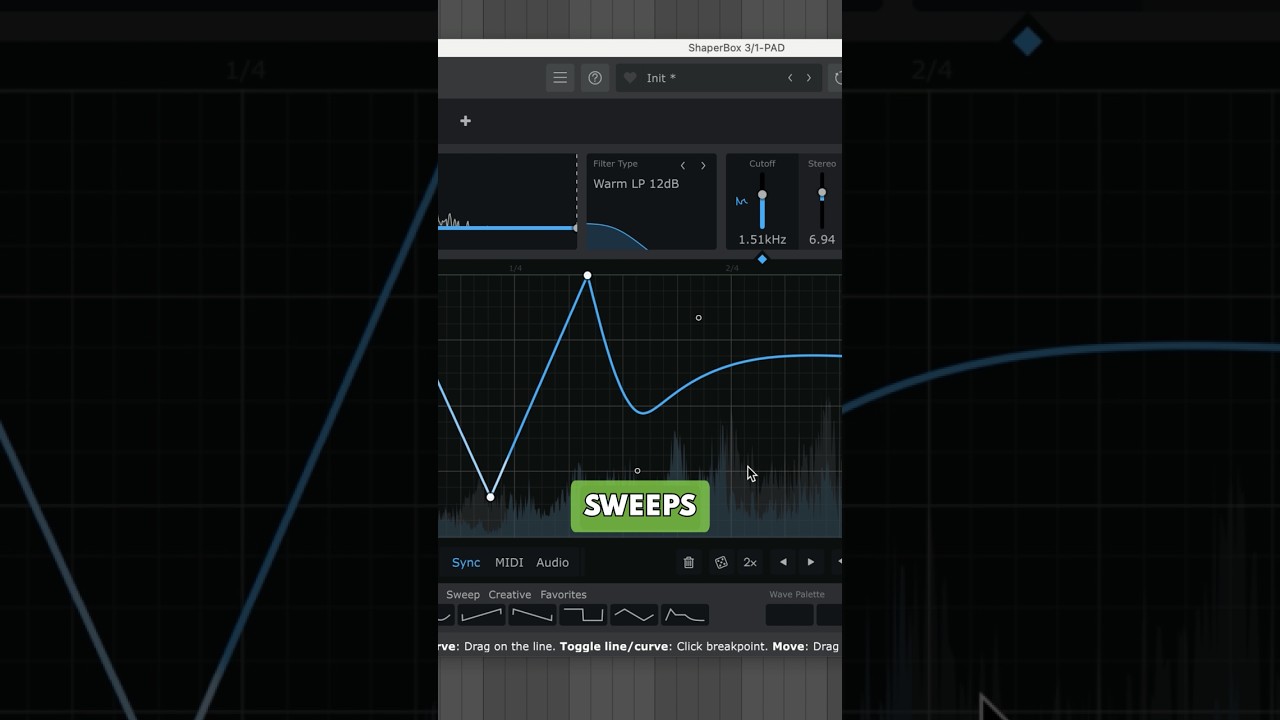The height and width of the screenshot is (720, 1280).
Task: Click the split handle on the spectrum band display
Action: (575, 228)
